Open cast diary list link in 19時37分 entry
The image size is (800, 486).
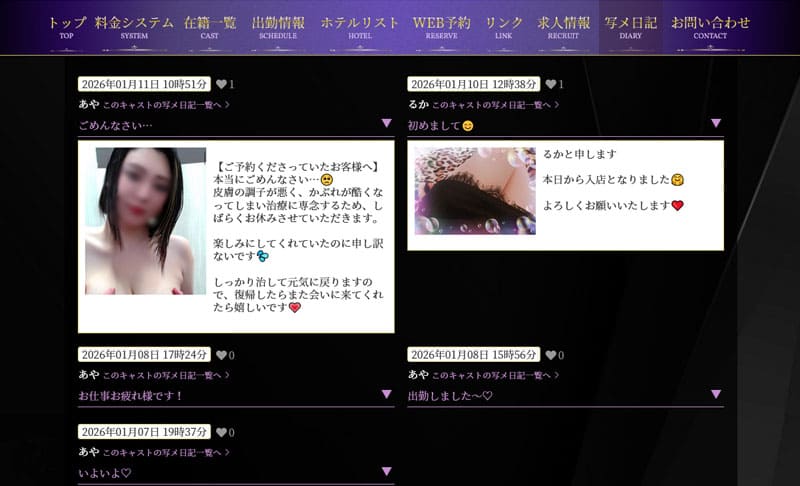pyautogui.click(x=166, y=453)
